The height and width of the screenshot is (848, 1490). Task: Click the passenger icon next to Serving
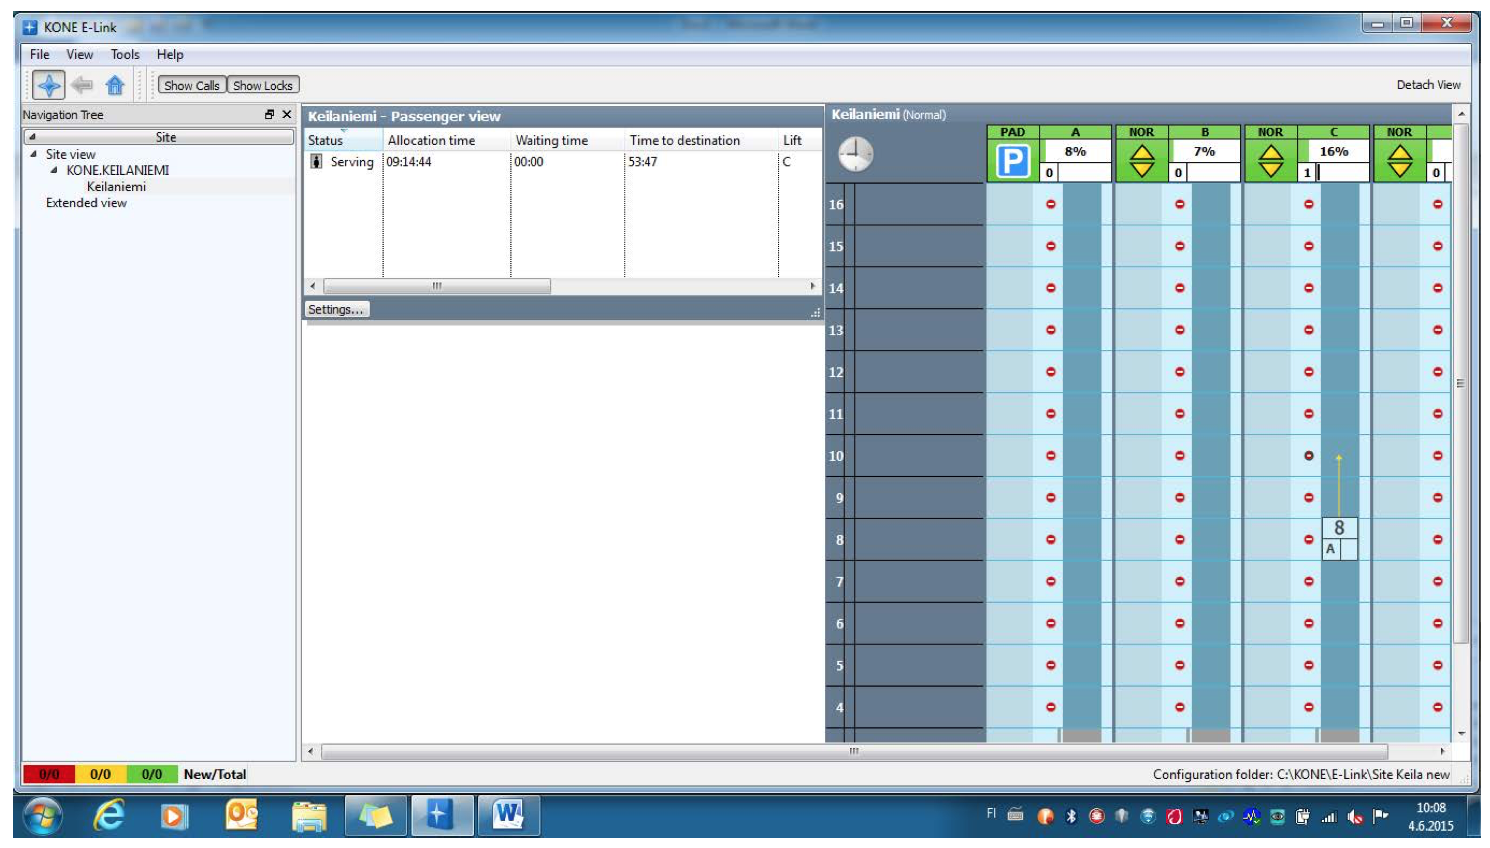click(316, 162)
